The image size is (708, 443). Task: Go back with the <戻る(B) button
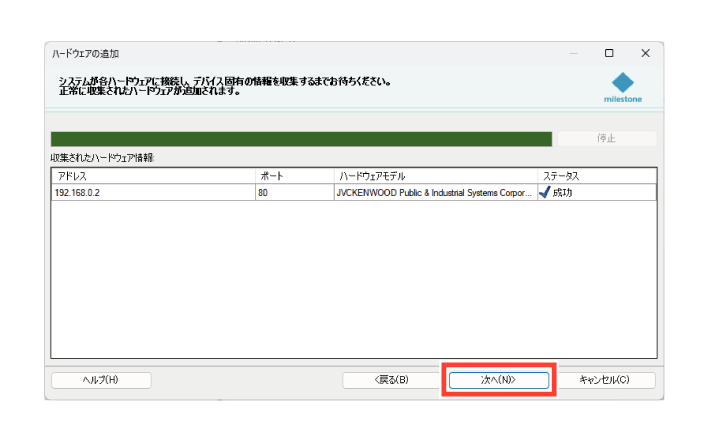[391, 380]
